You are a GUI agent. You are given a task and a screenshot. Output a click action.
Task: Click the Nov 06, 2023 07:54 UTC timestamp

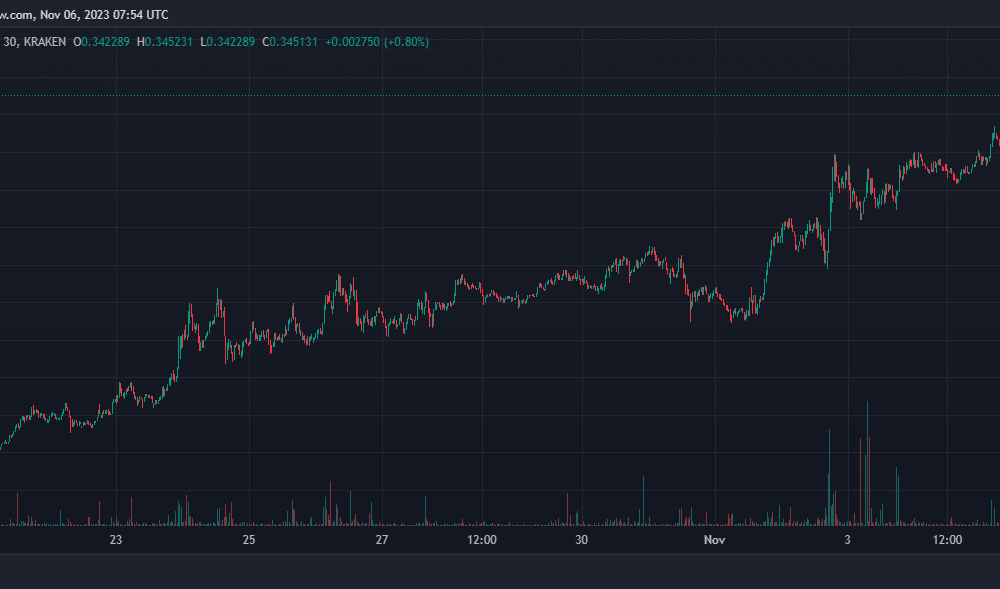tap(105, 14)
